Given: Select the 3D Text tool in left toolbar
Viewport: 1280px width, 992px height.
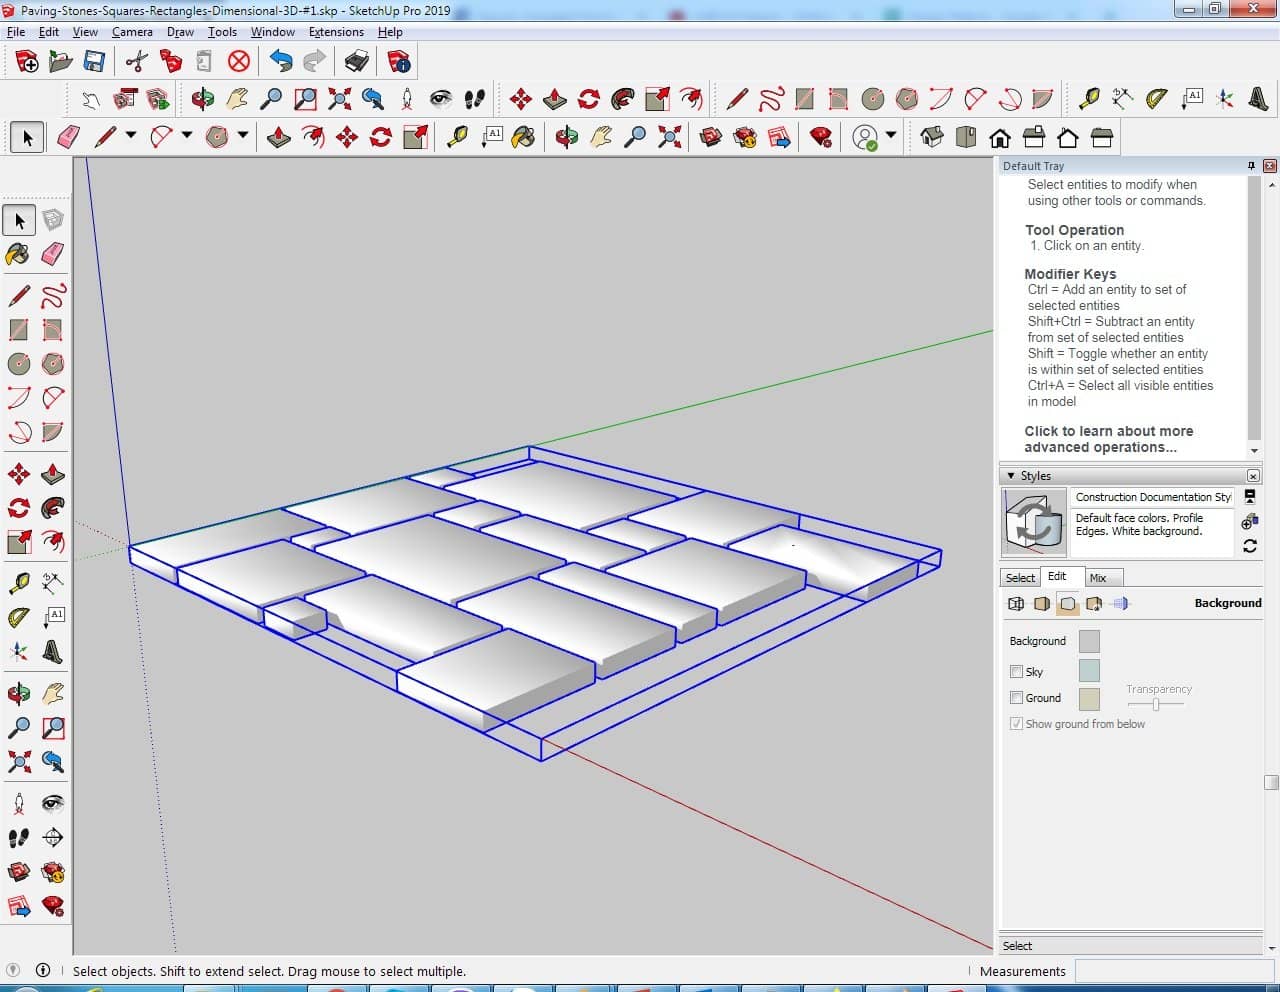Looking at the screenshot, I should (x=52, y=652).
